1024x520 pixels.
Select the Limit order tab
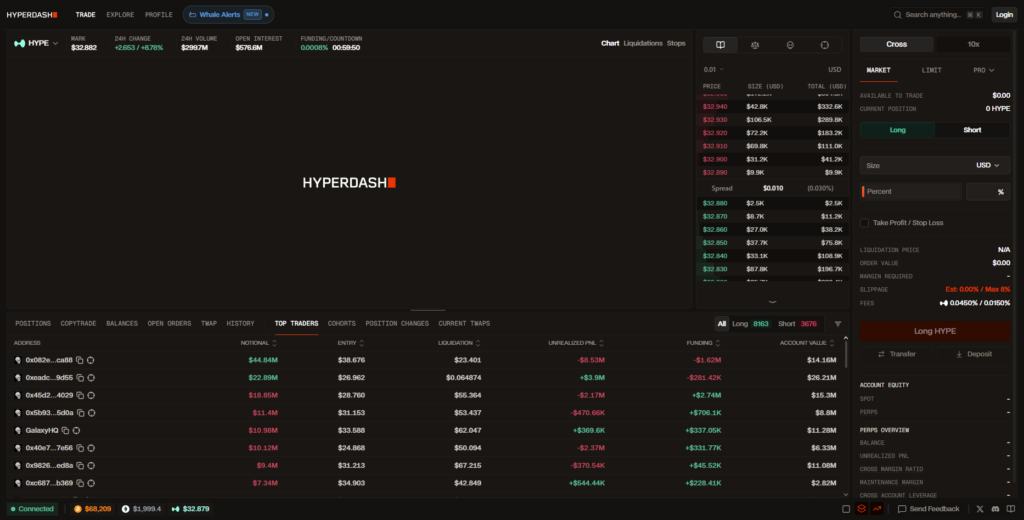coord(931,70)
